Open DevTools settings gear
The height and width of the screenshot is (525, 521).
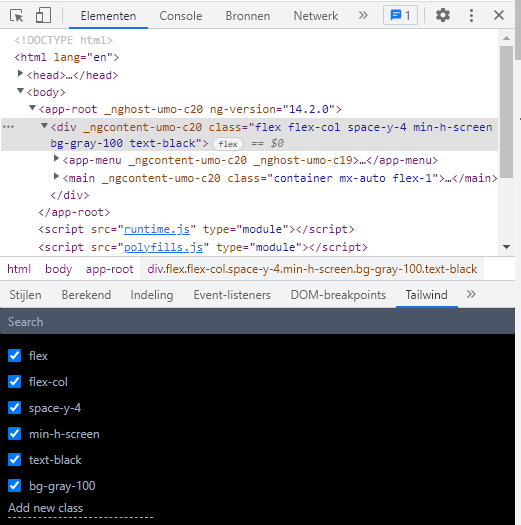tap(443, 15)
